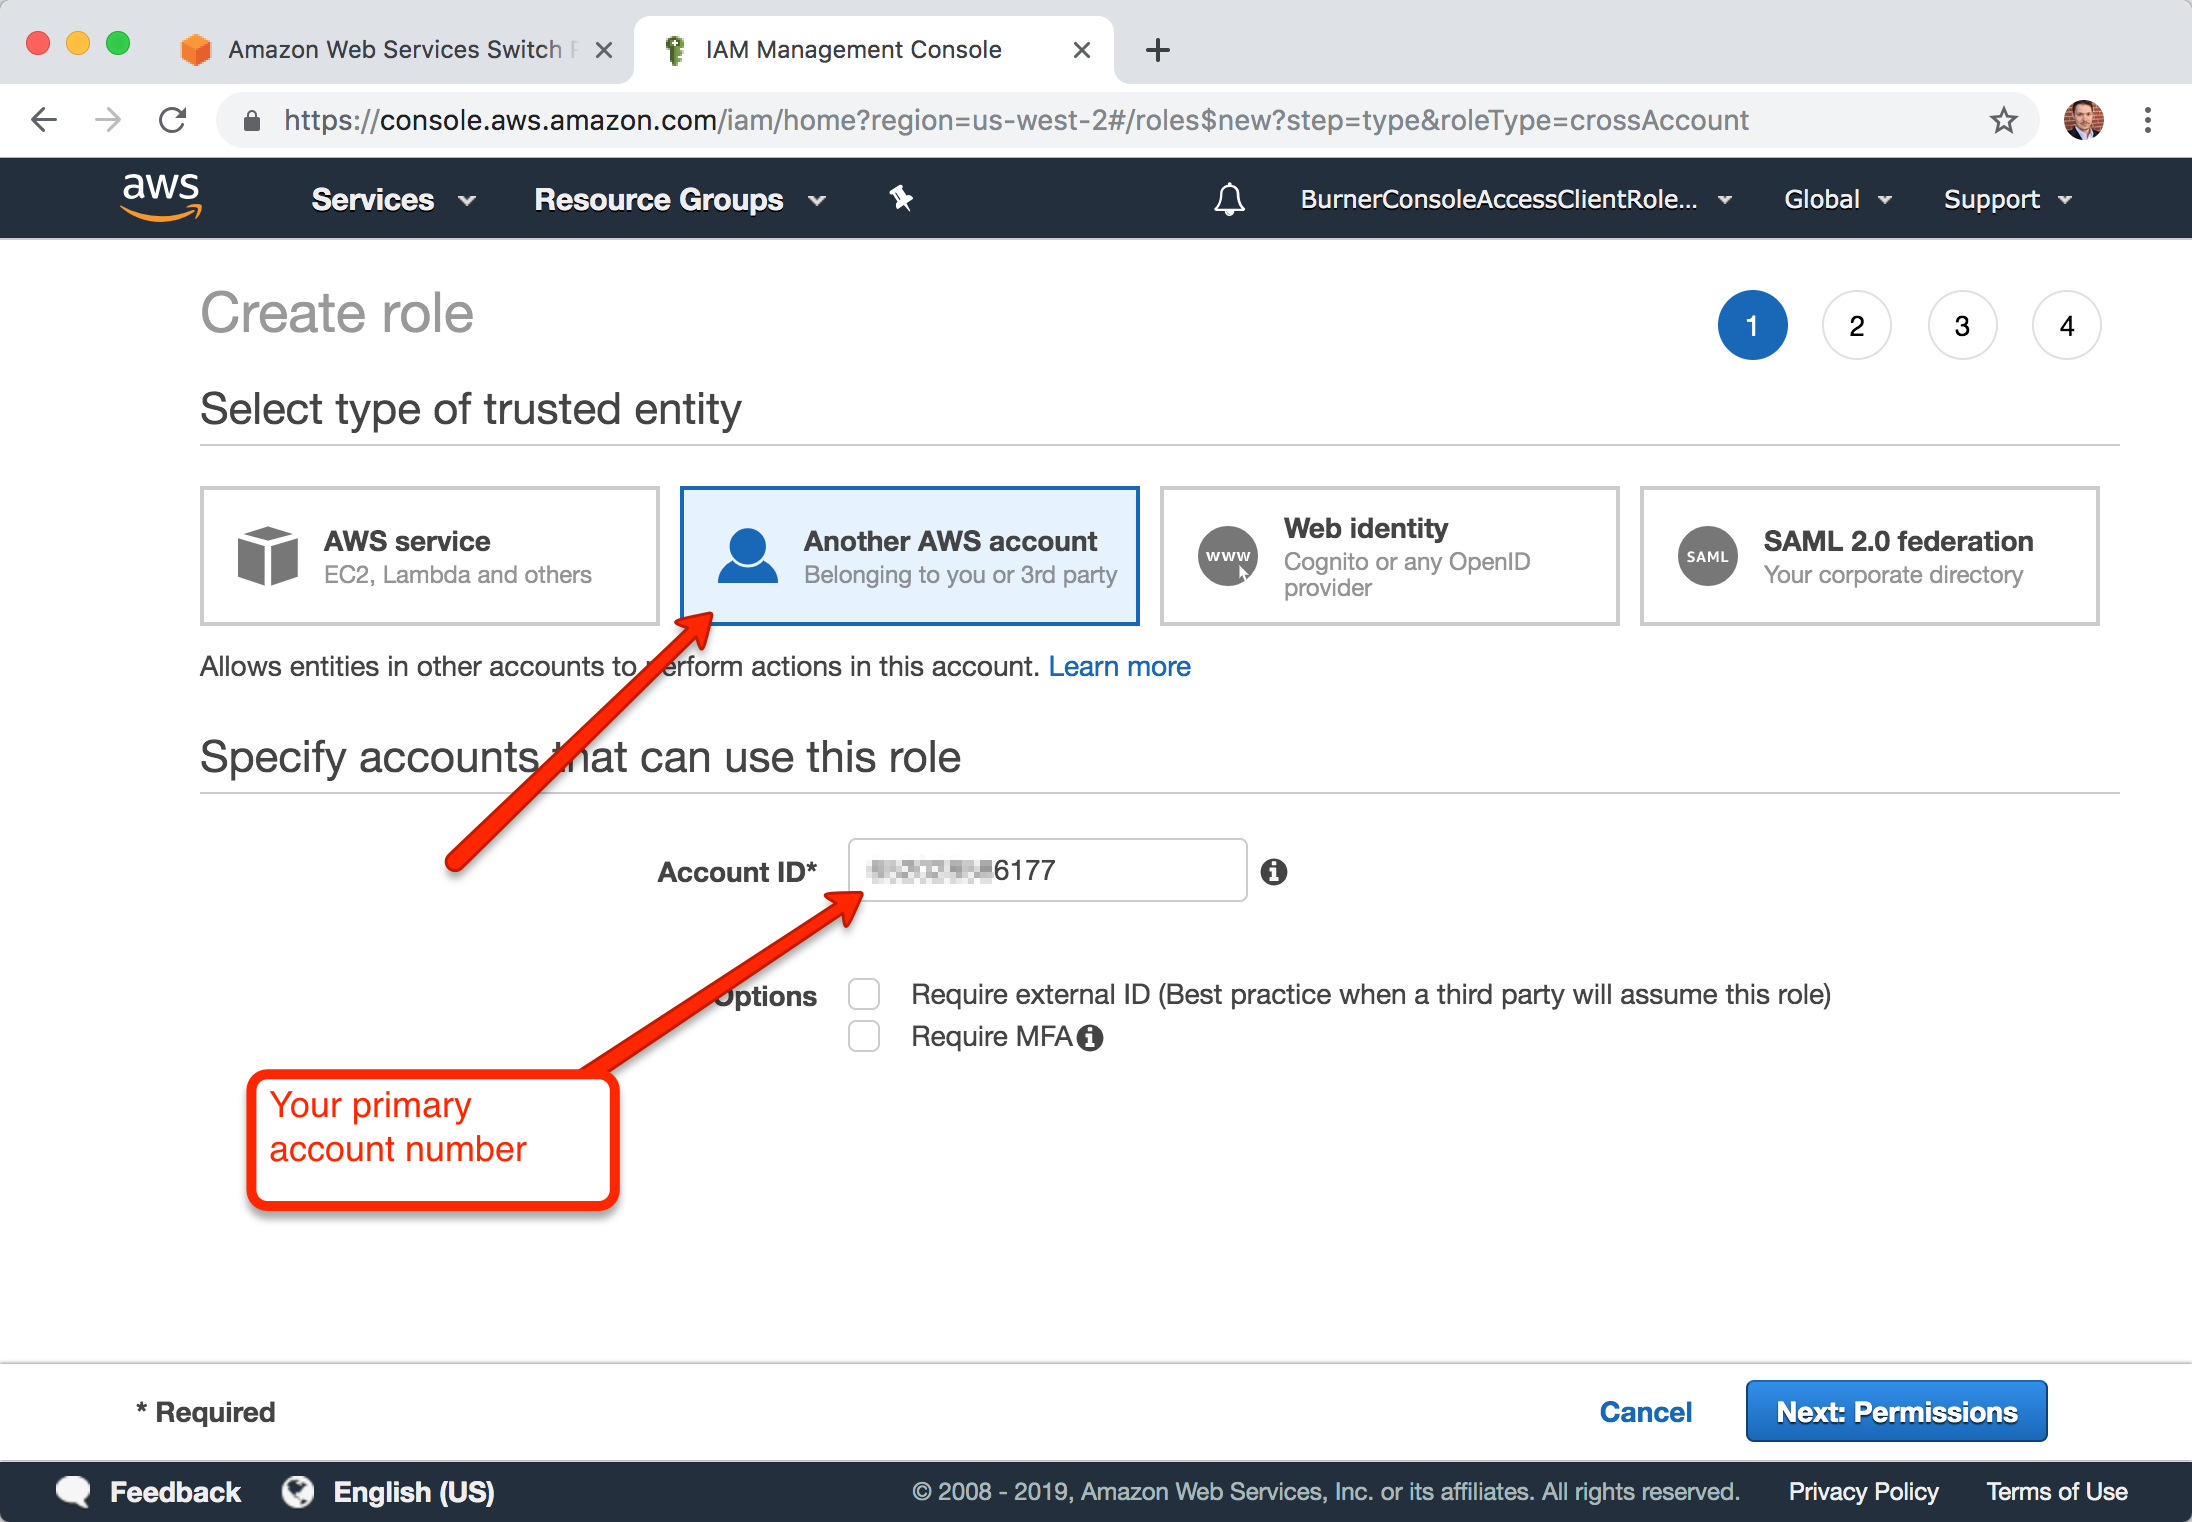This screenshot has height=1522, width=2192.
Task: Expand the Services dropdown menu
Action: 393,199
